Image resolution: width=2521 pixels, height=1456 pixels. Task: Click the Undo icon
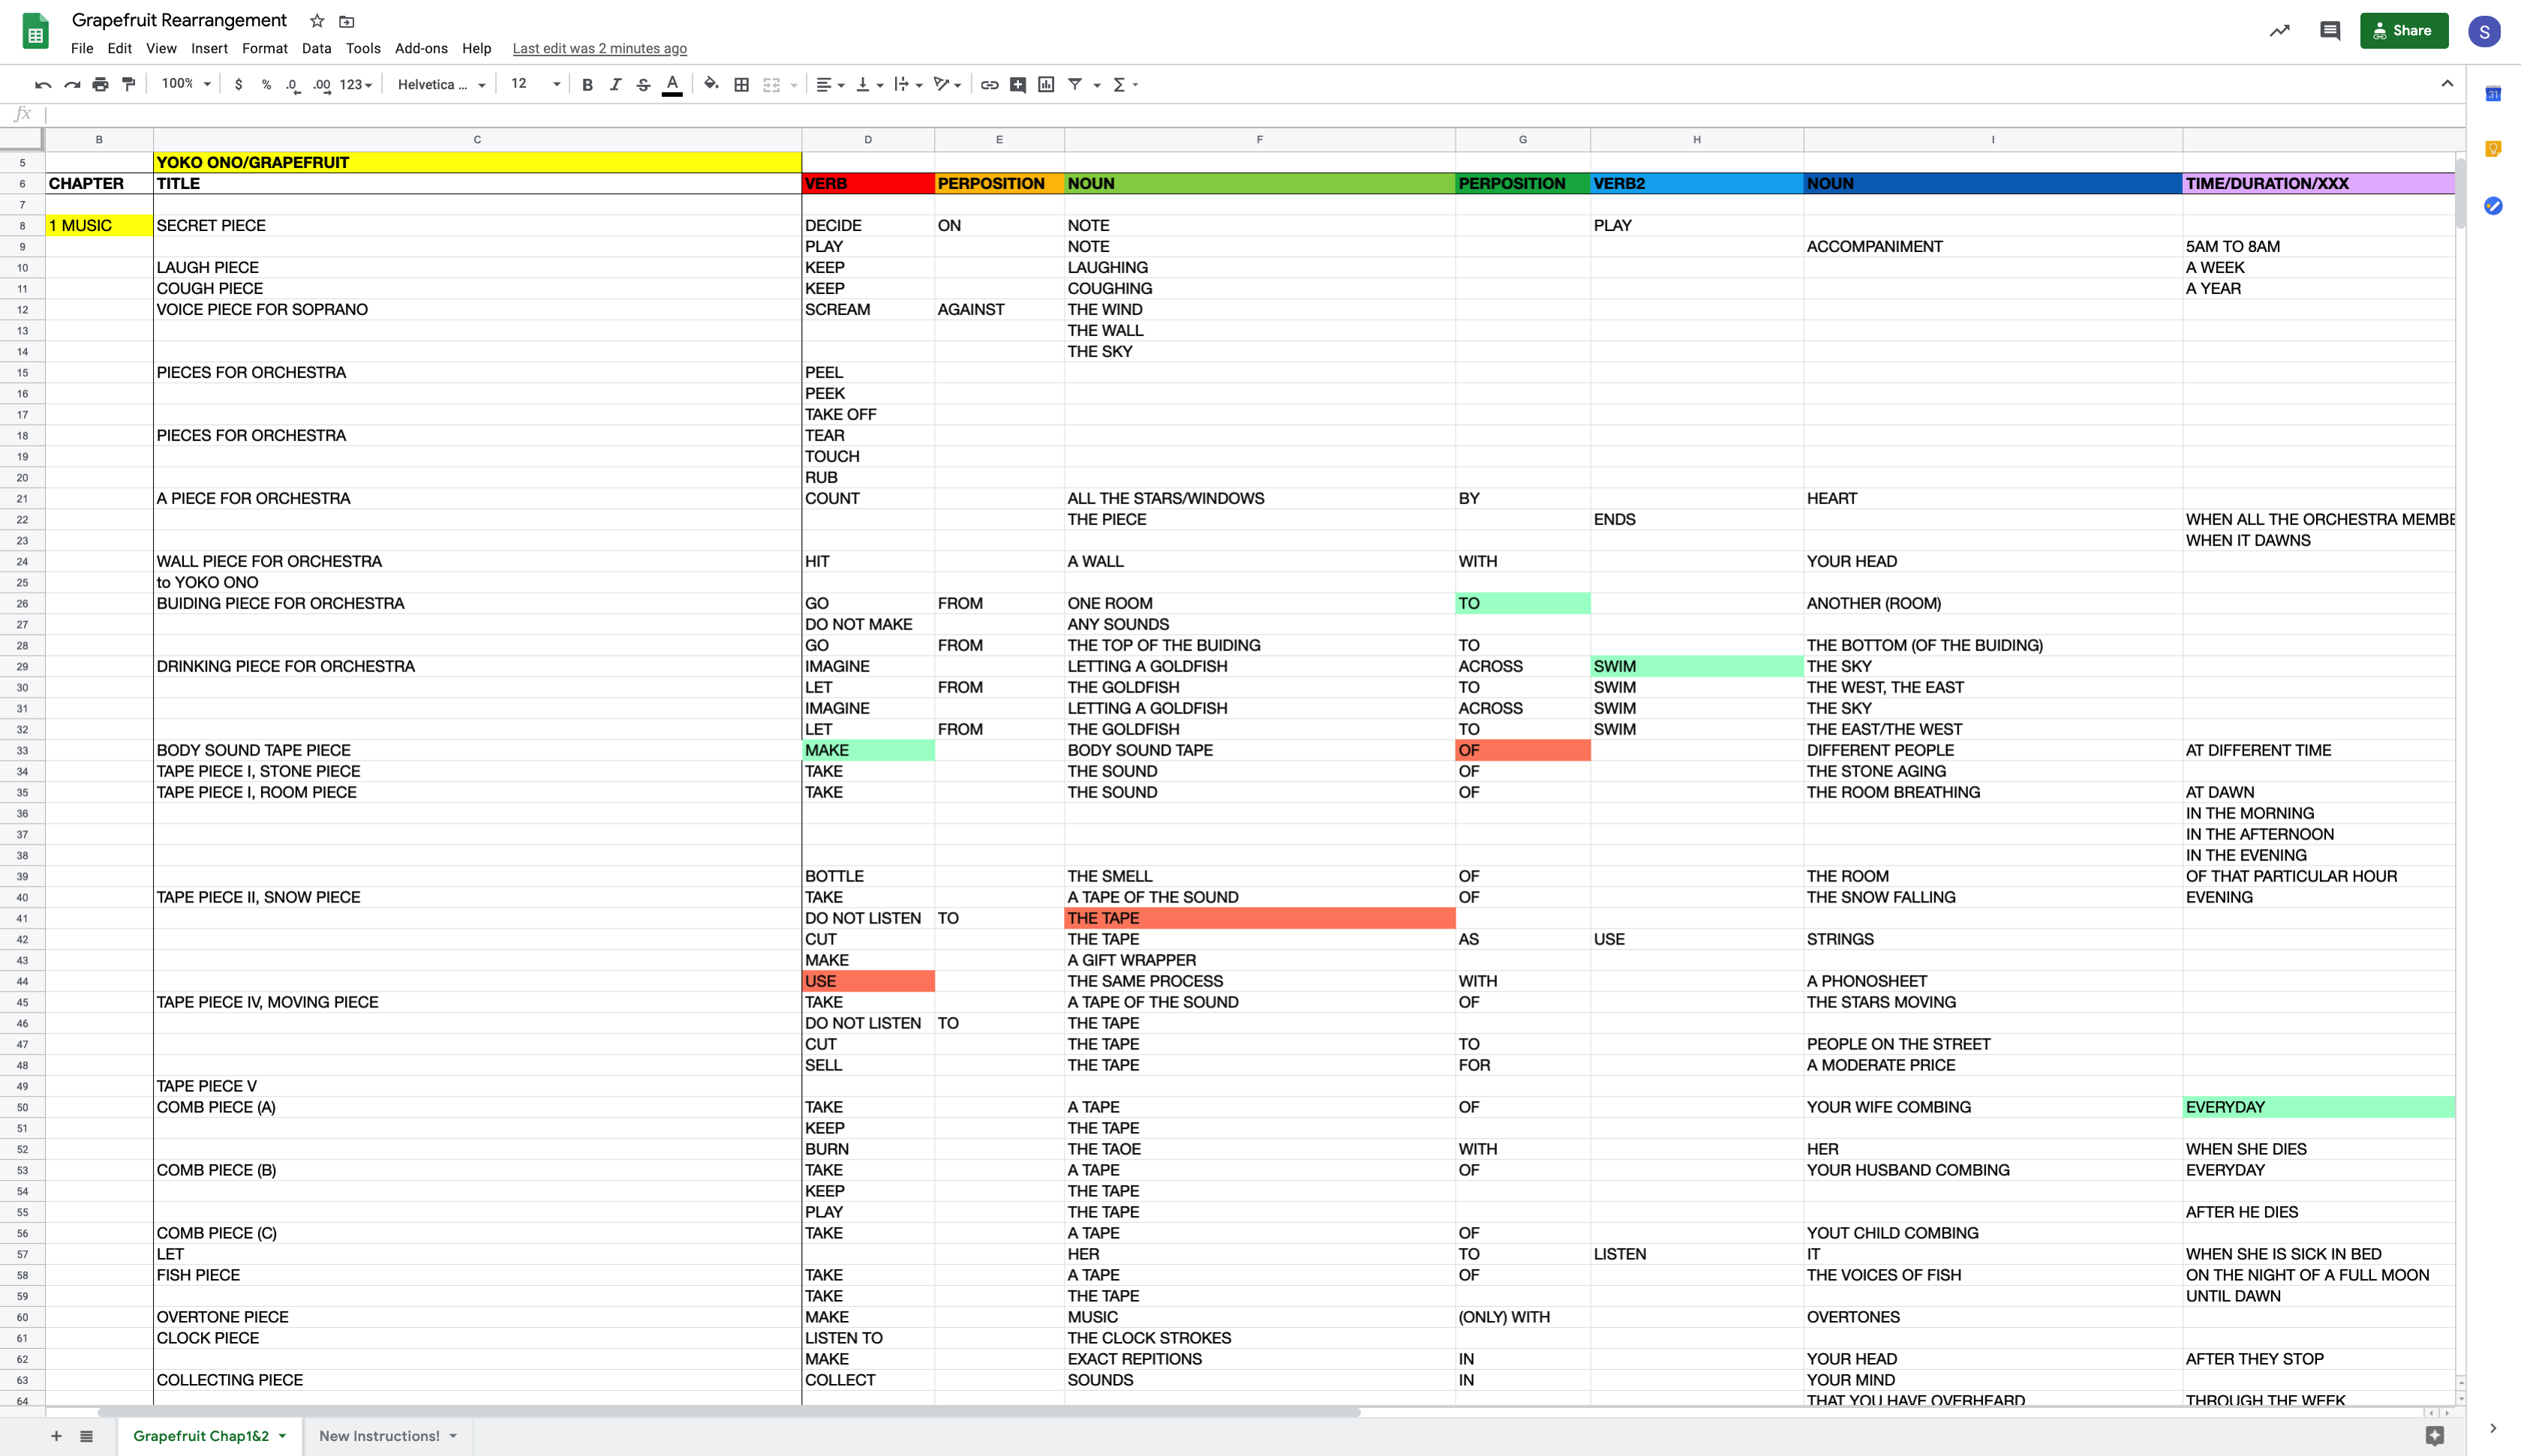point(43,85)
